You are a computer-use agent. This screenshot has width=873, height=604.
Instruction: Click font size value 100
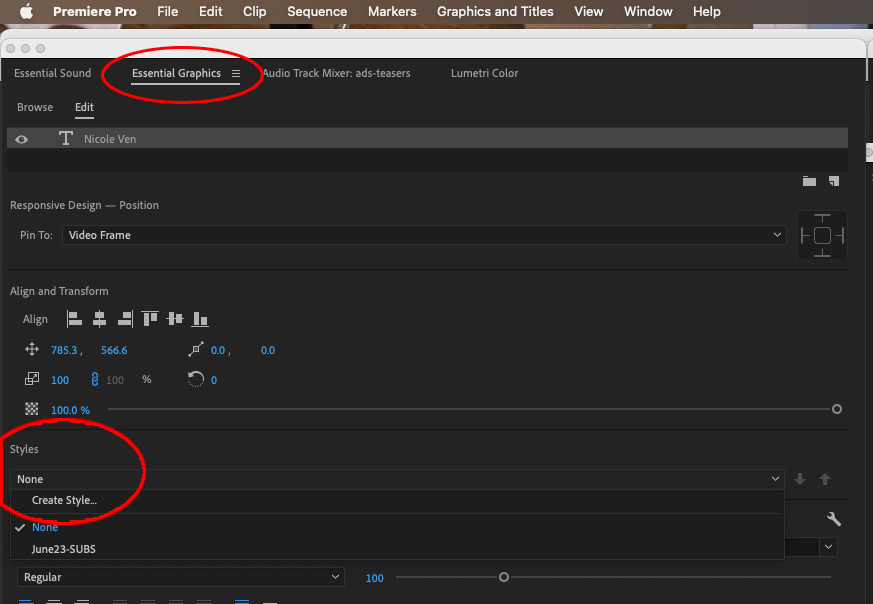[375, 578]
